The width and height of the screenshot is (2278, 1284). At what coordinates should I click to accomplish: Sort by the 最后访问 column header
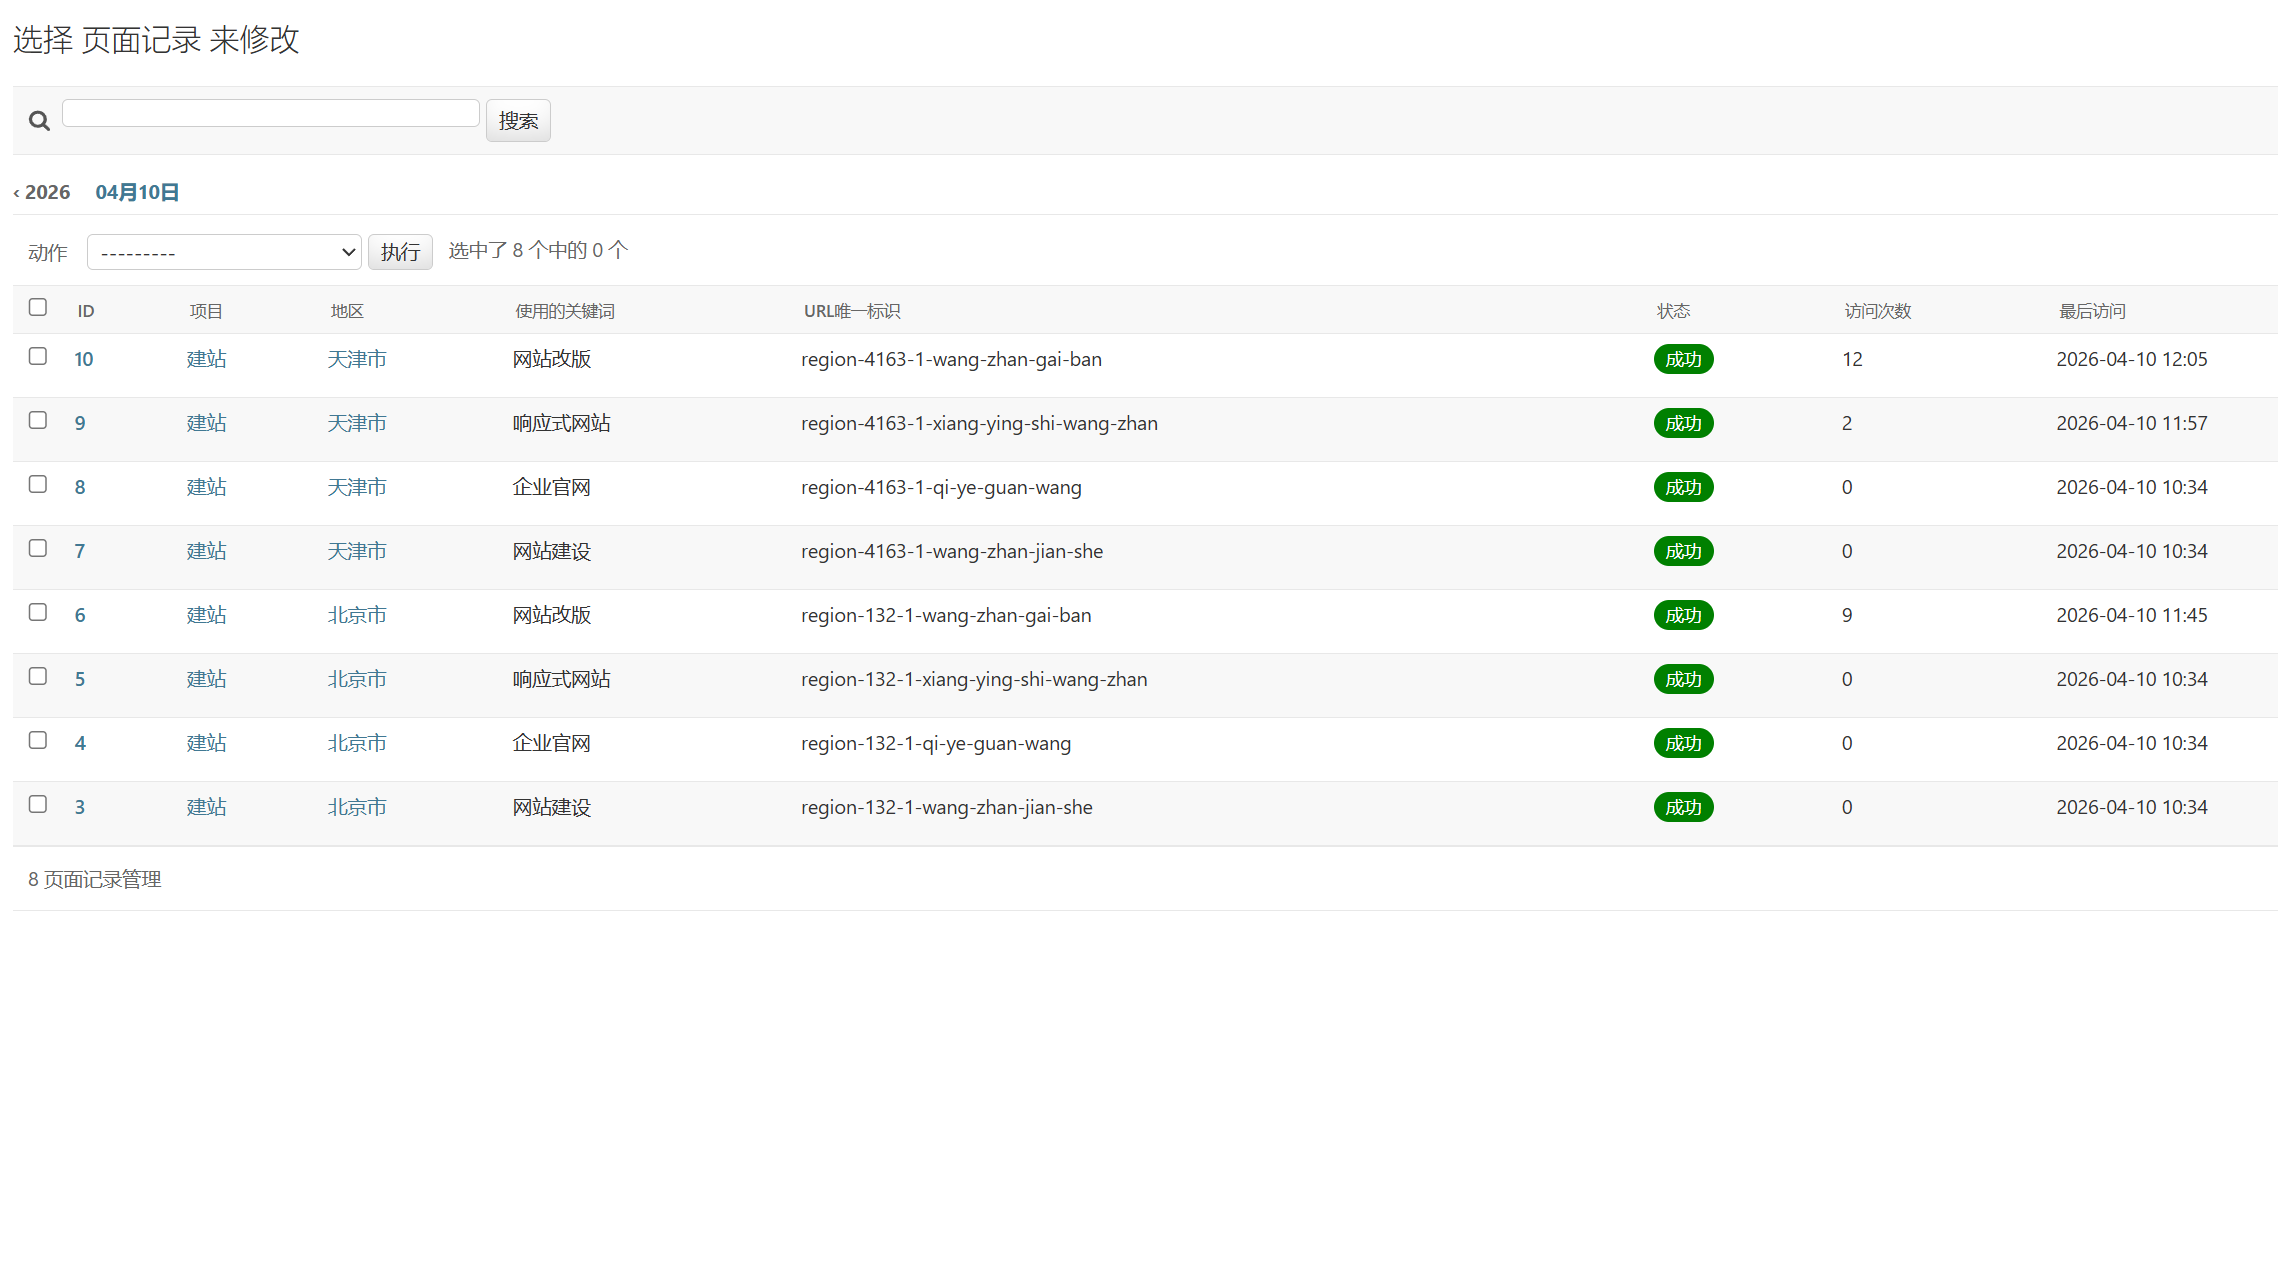[x=2091, y=312]
